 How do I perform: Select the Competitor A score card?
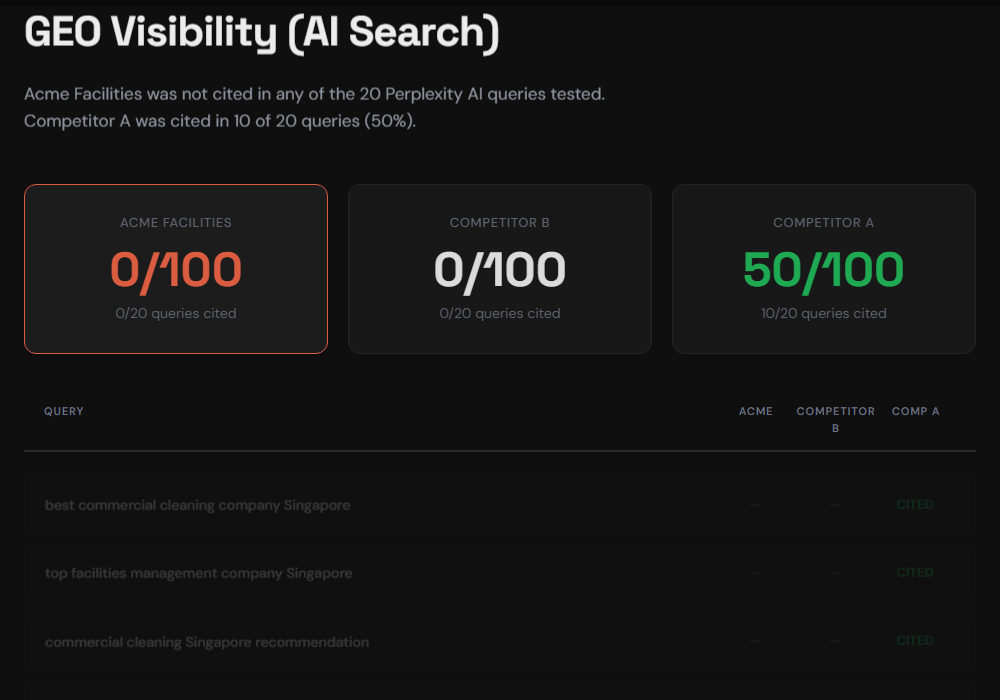click(823, 268)
